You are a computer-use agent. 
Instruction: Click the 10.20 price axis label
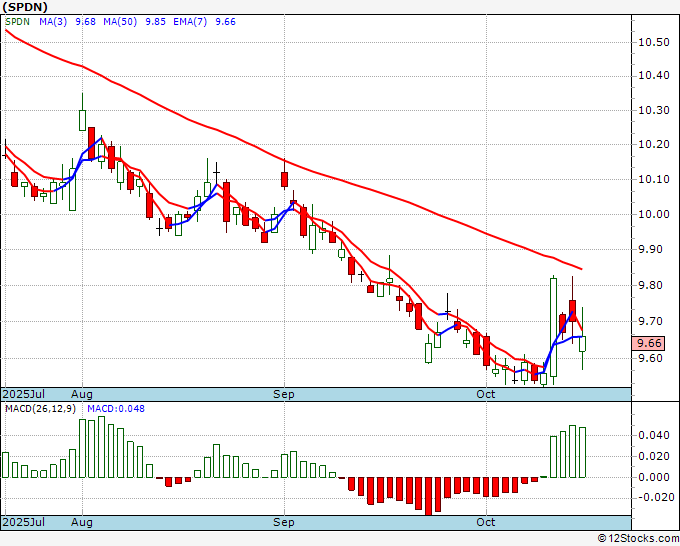(x=654, y=144)
